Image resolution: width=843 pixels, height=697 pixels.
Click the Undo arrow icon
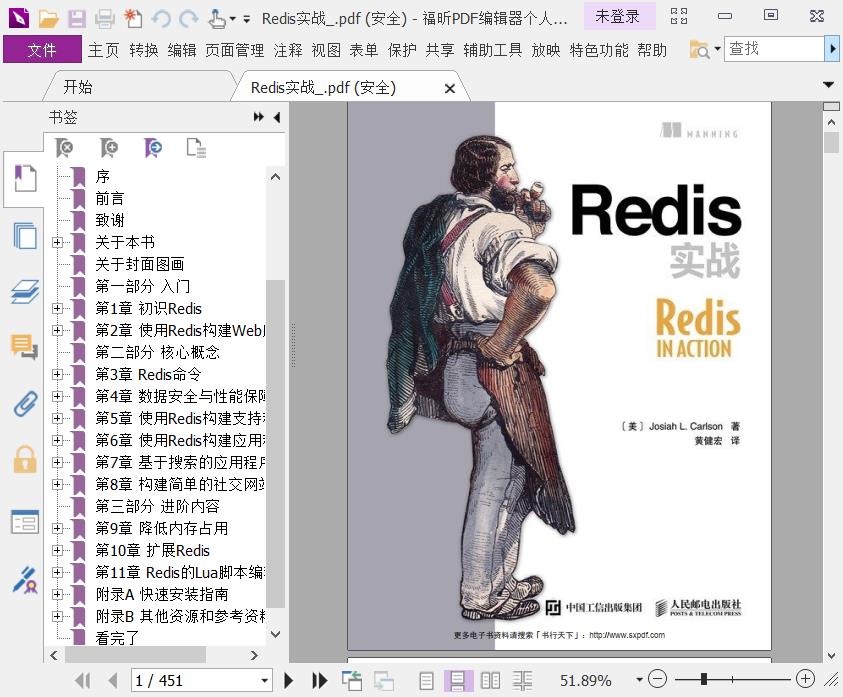[x=161, y=19]
